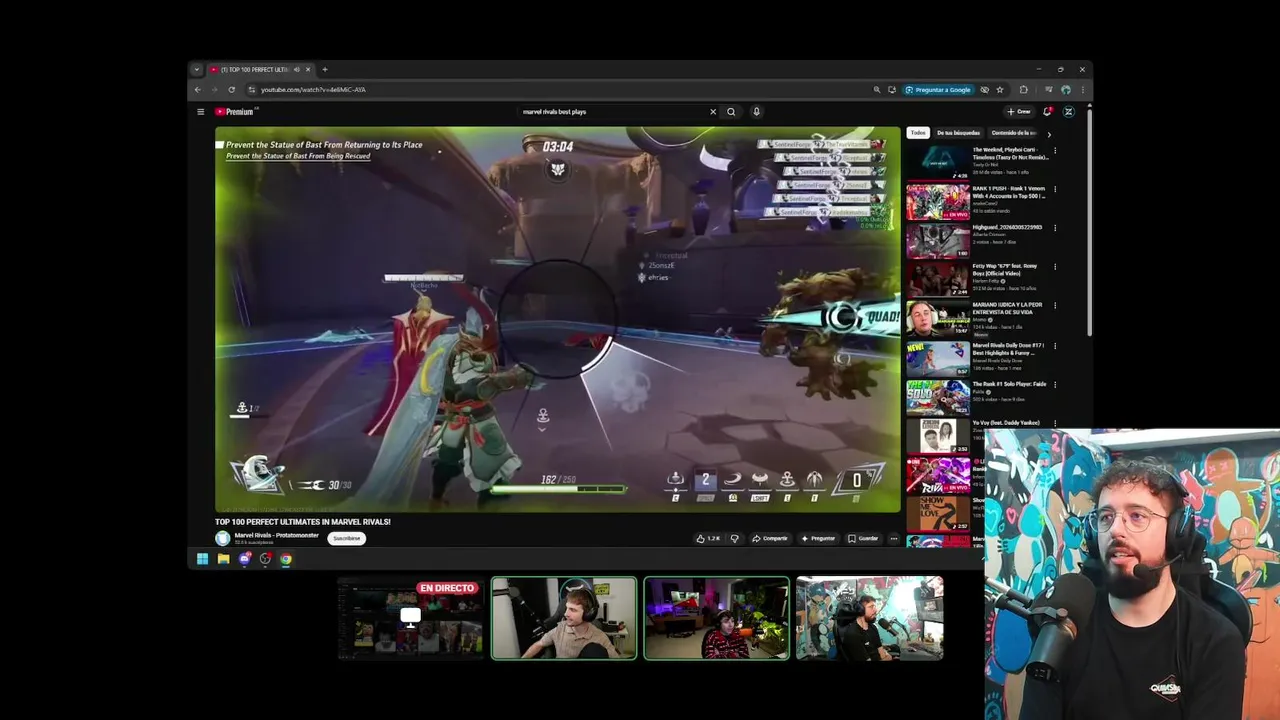Select the Contenido de la chip
The width and height of the screenshot is (1280, 720).
point(1013,133)
